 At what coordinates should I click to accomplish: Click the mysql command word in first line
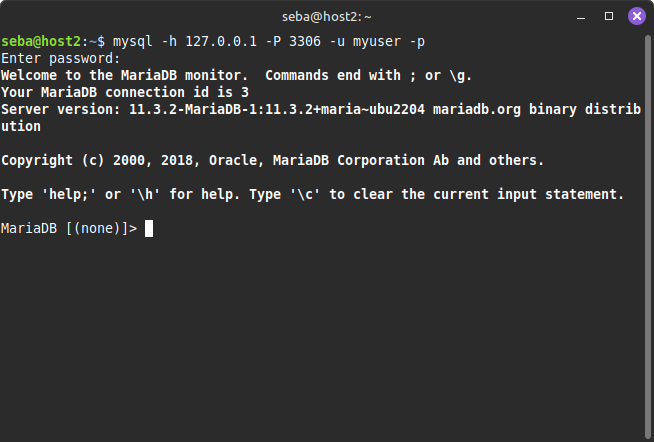133,41
